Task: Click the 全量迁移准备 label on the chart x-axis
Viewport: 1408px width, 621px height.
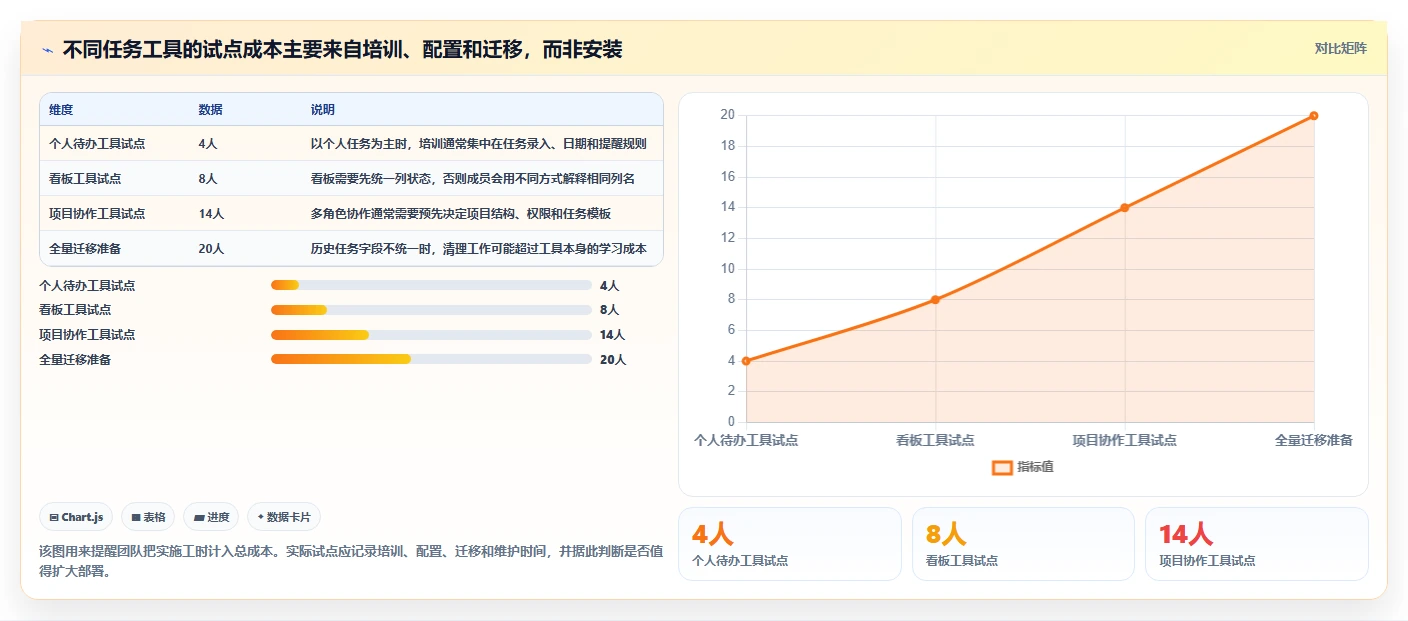Action: click(x=1314, y=440)
